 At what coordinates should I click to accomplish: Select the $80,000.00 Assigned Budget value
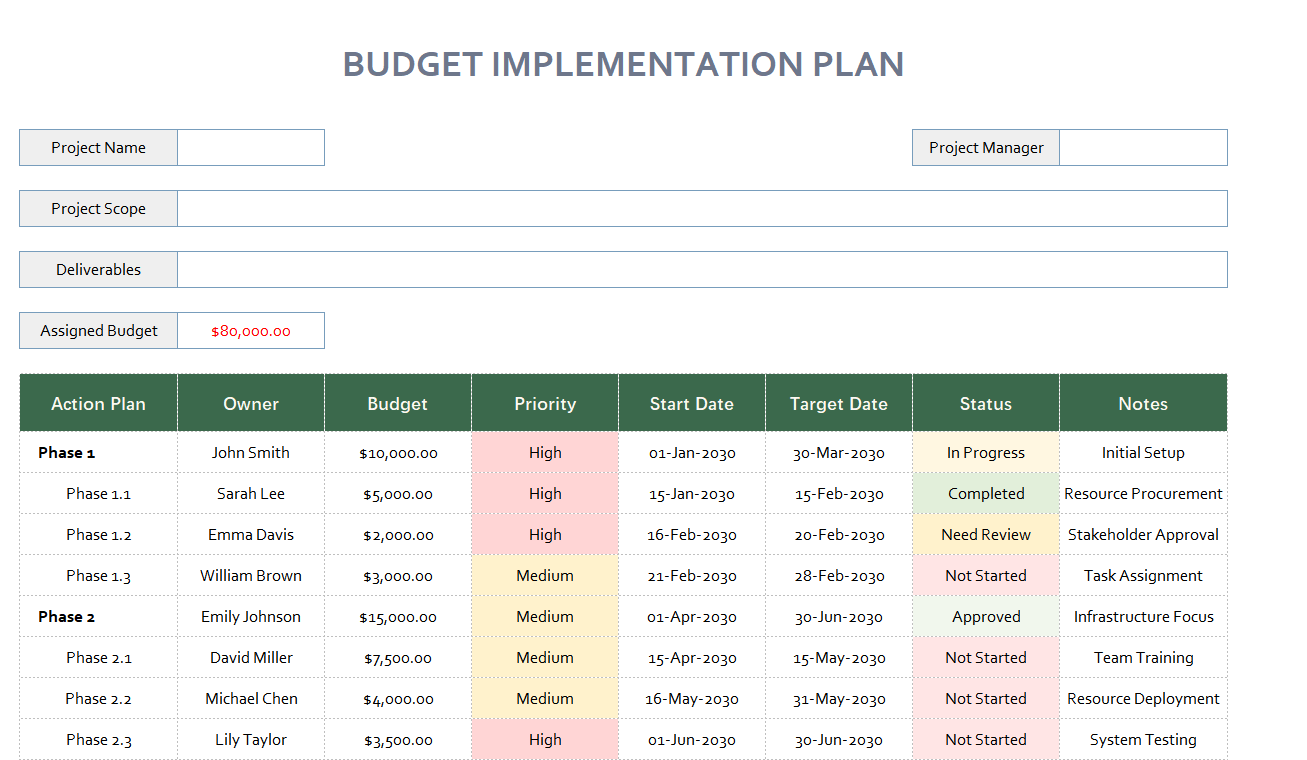point(251,330)
